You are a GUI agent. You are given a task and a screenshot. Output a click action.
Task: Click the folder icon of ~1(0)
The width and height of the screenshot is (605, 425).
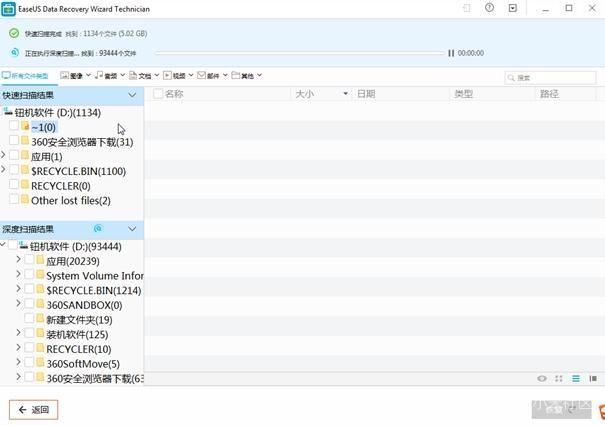coord(25,126)
